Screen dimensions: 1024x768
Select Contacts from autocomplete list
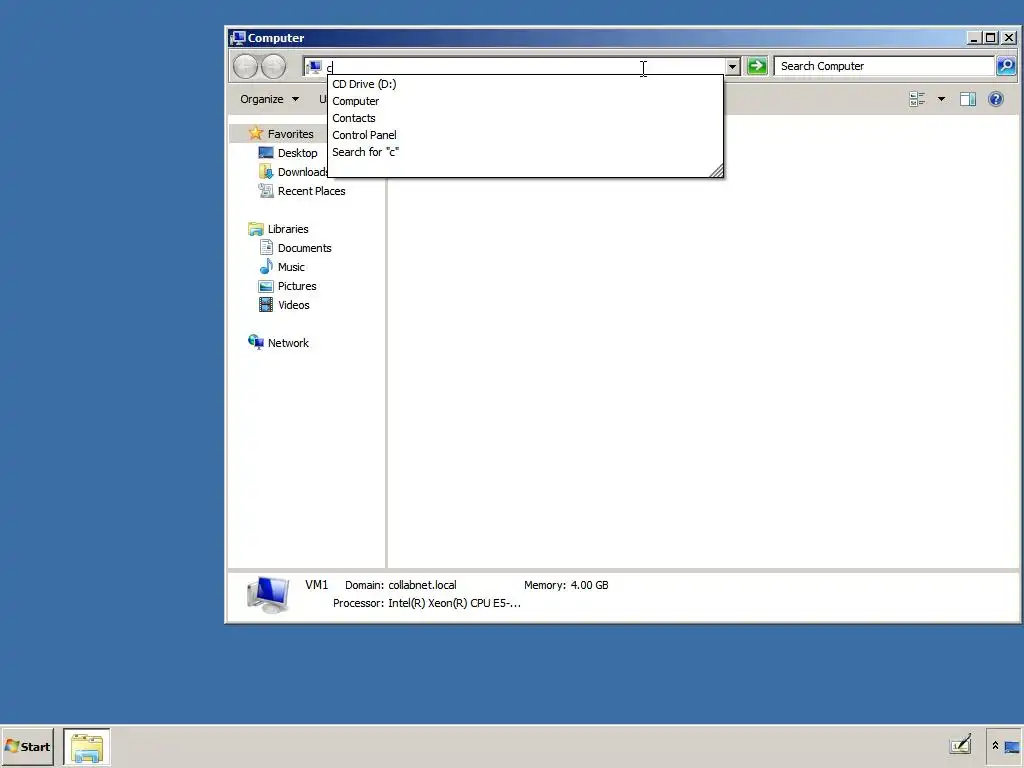[525, 118]
